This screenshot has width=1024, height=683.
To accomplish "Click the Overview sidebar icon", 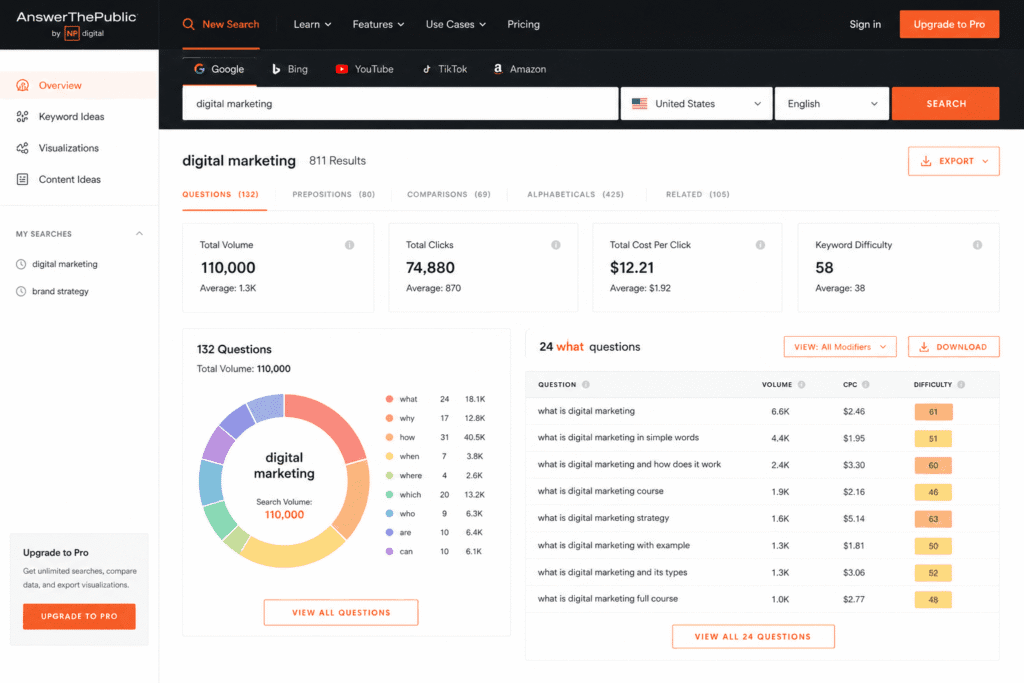I will pyautogui.click(x=22, y=86).
